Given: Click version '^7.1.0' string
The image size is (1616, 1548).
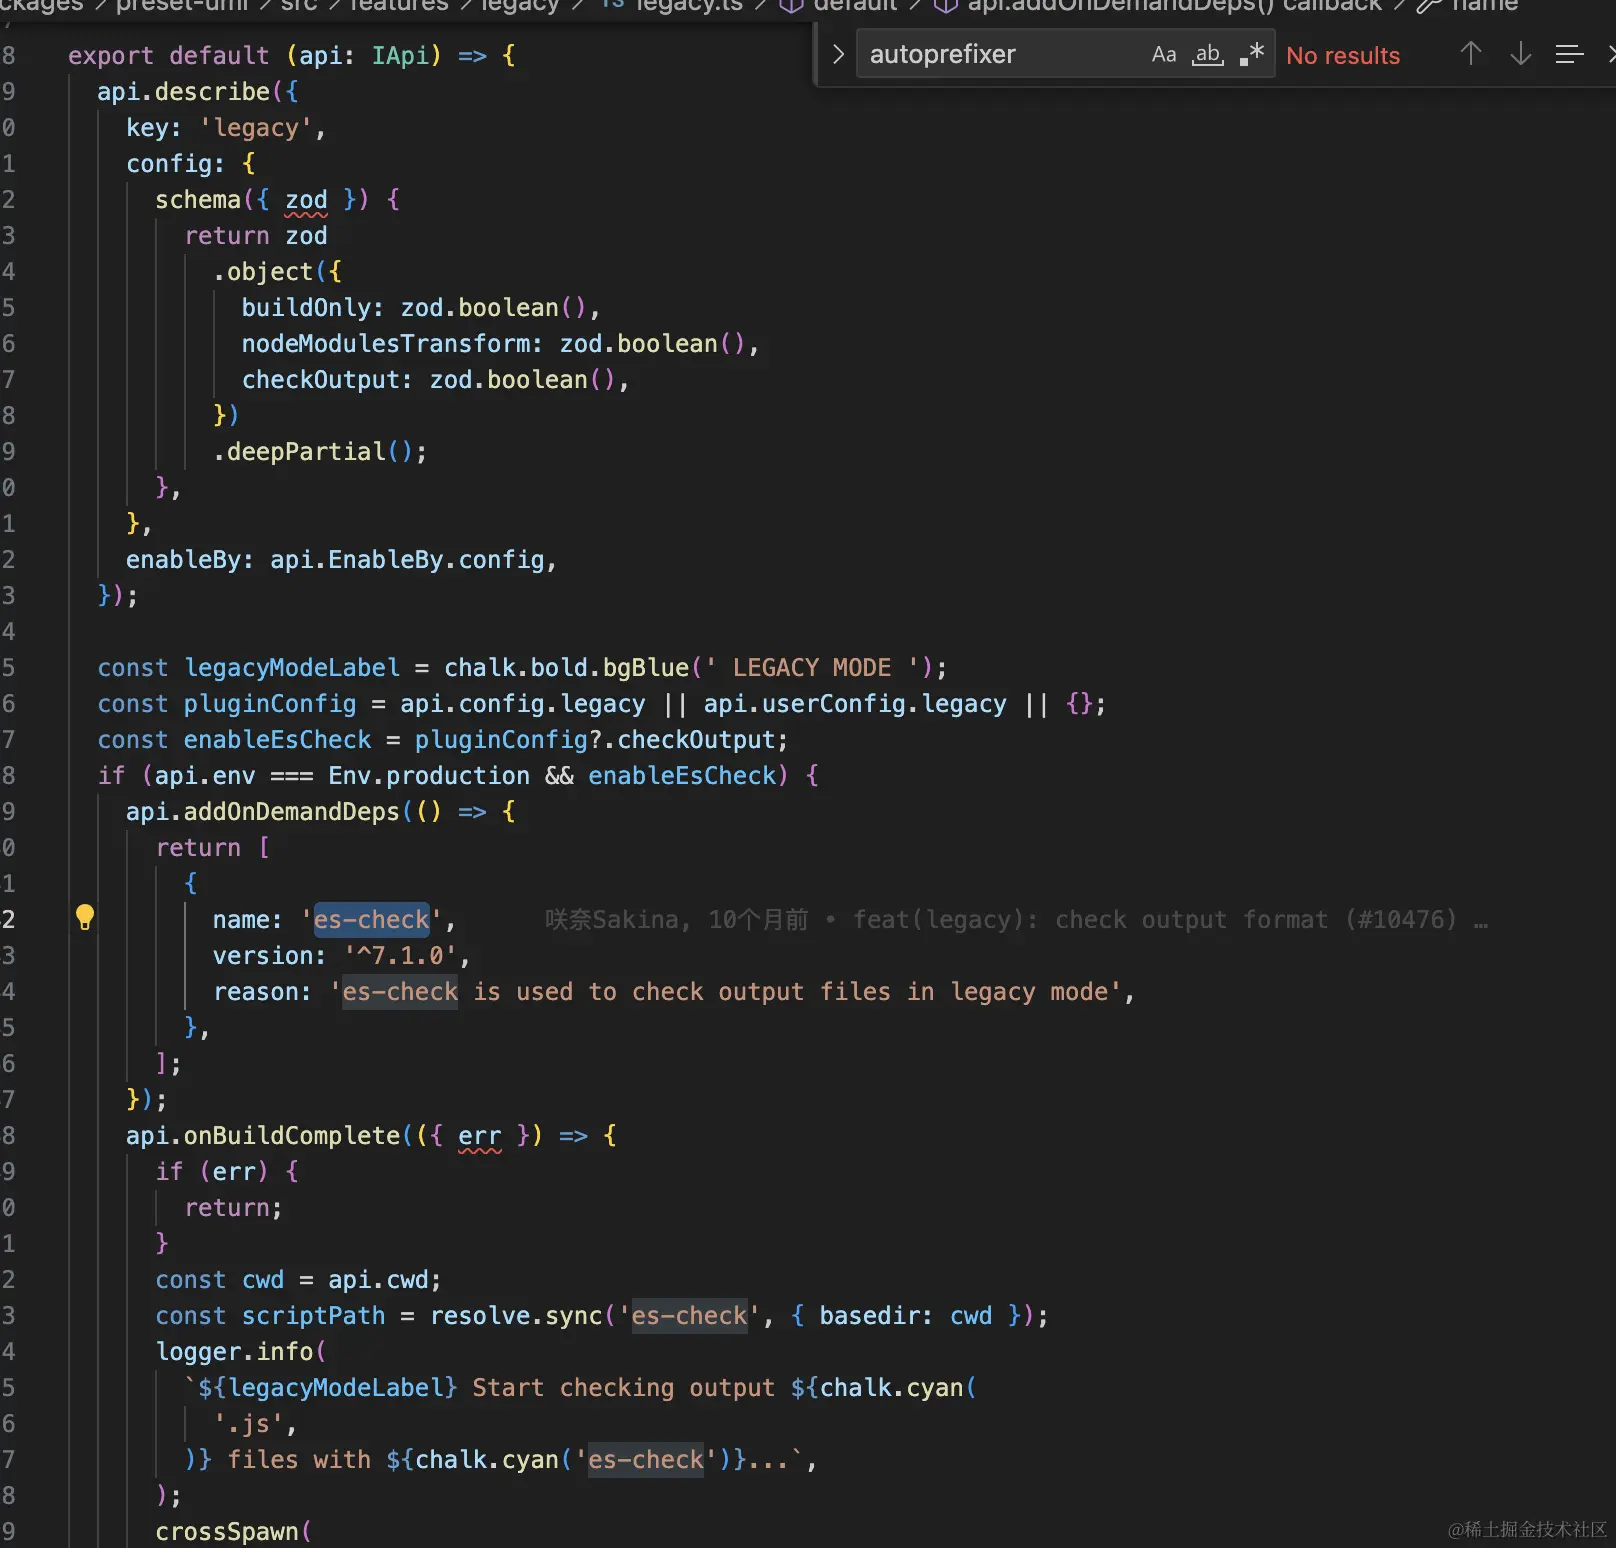Looking at the screenshot, I should pos(400,956).
